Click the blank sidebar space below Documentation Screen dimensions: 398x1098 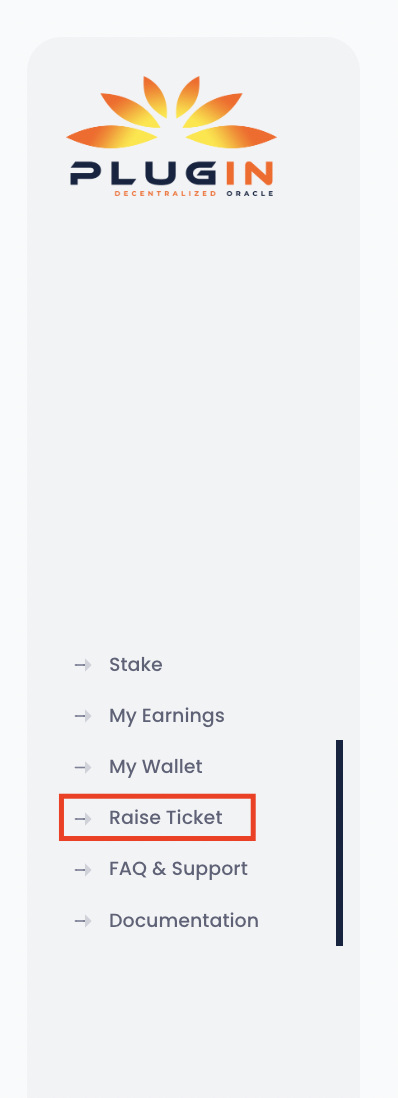click(x=193, y=1022)
